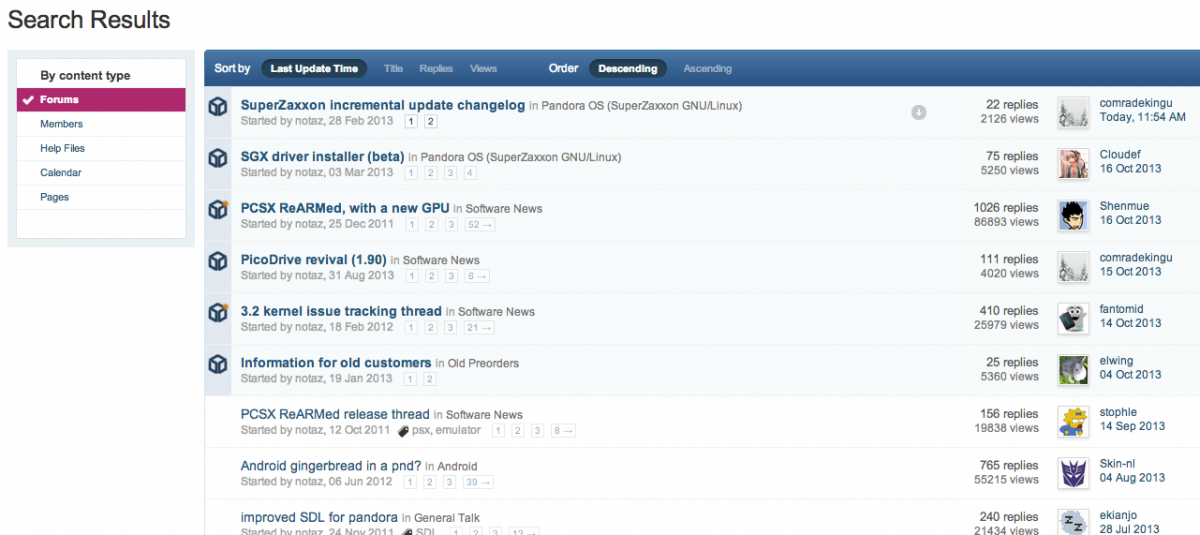The width and height of the screenshot is (1200, 535).
Task: Click the SuperZaxxon changelog thread cube icon
Action: pos(218,106)
